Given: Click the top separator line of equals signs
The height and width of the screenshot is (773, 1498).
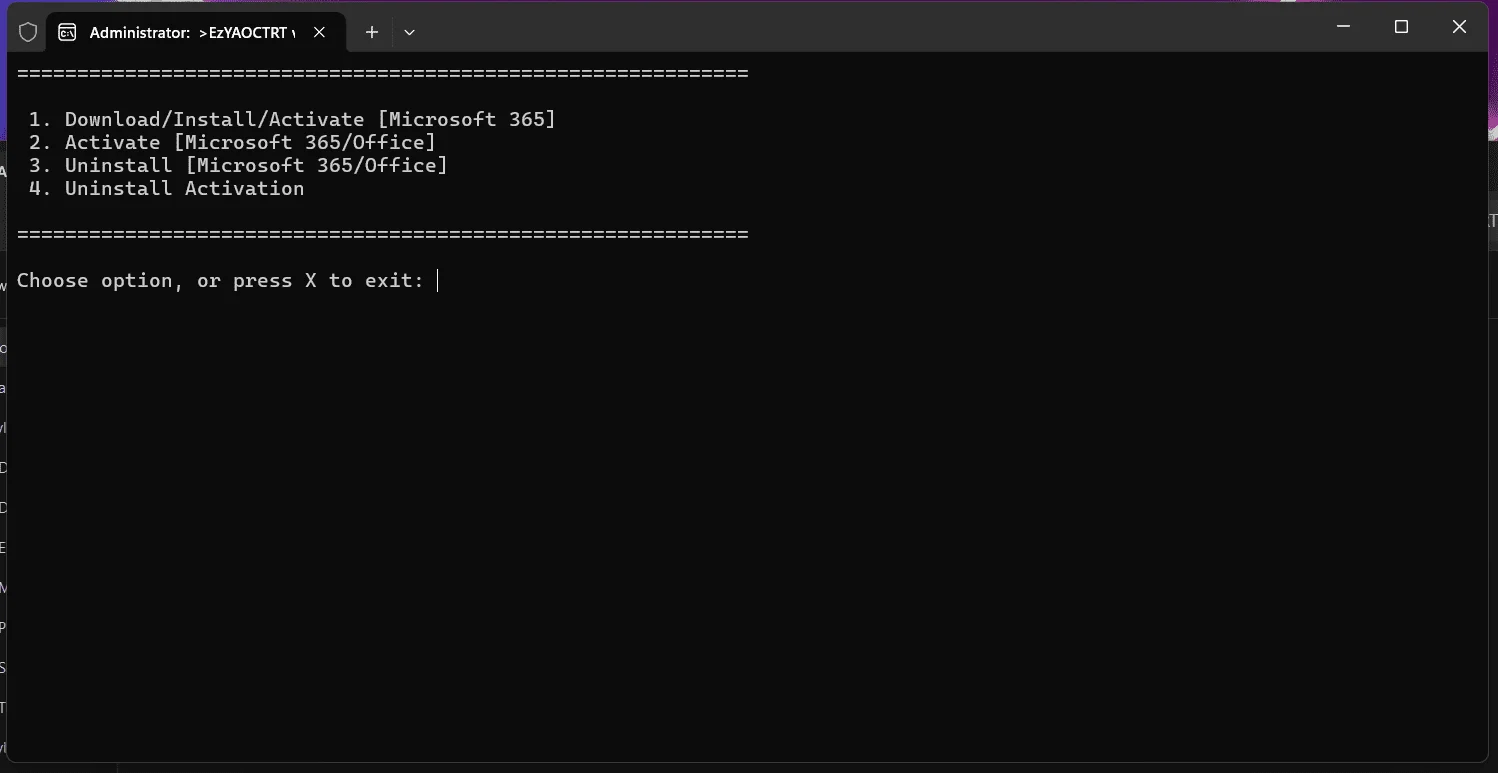Looking at the screenshot, I should pyautogui.click(x=383, y=74).
